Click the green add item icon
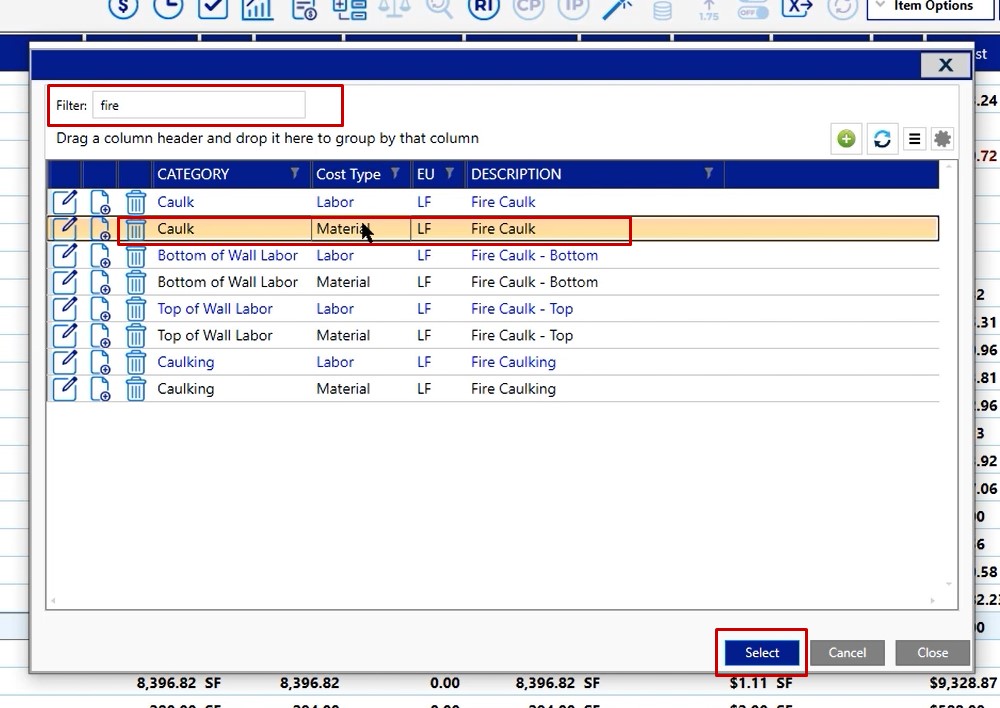The width and height of the screenshot is (1000, 708). click(x=846, y=139)
